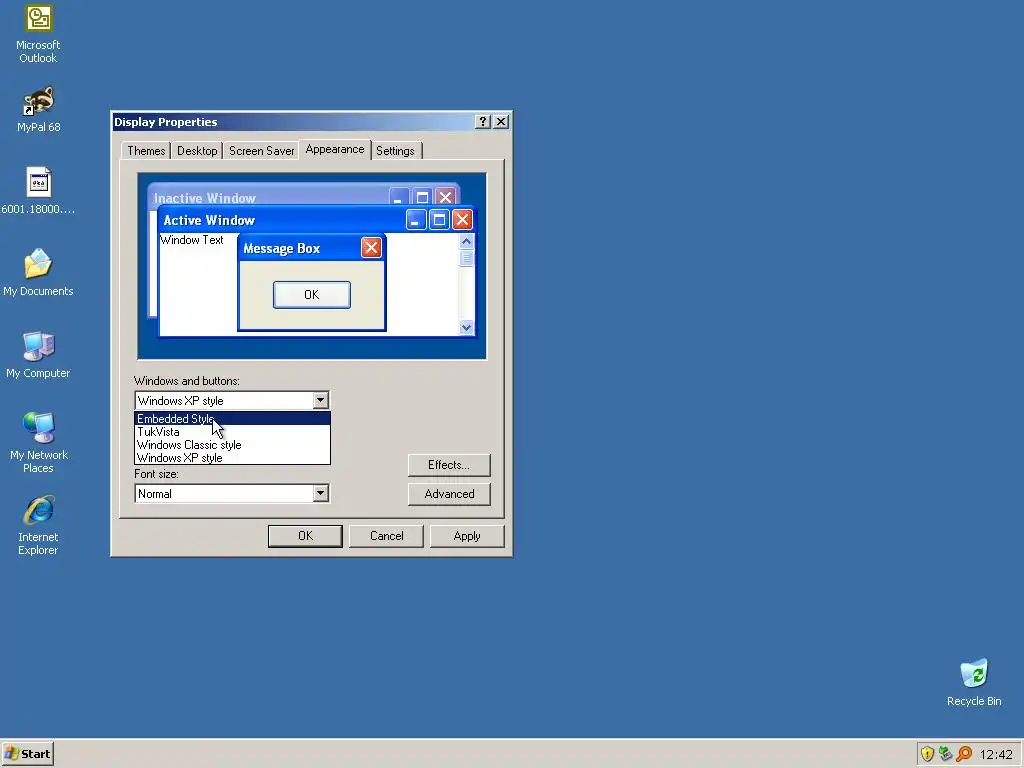
Task: Collapse the Windows and buttons dropdown arrow
Action: 320,400
